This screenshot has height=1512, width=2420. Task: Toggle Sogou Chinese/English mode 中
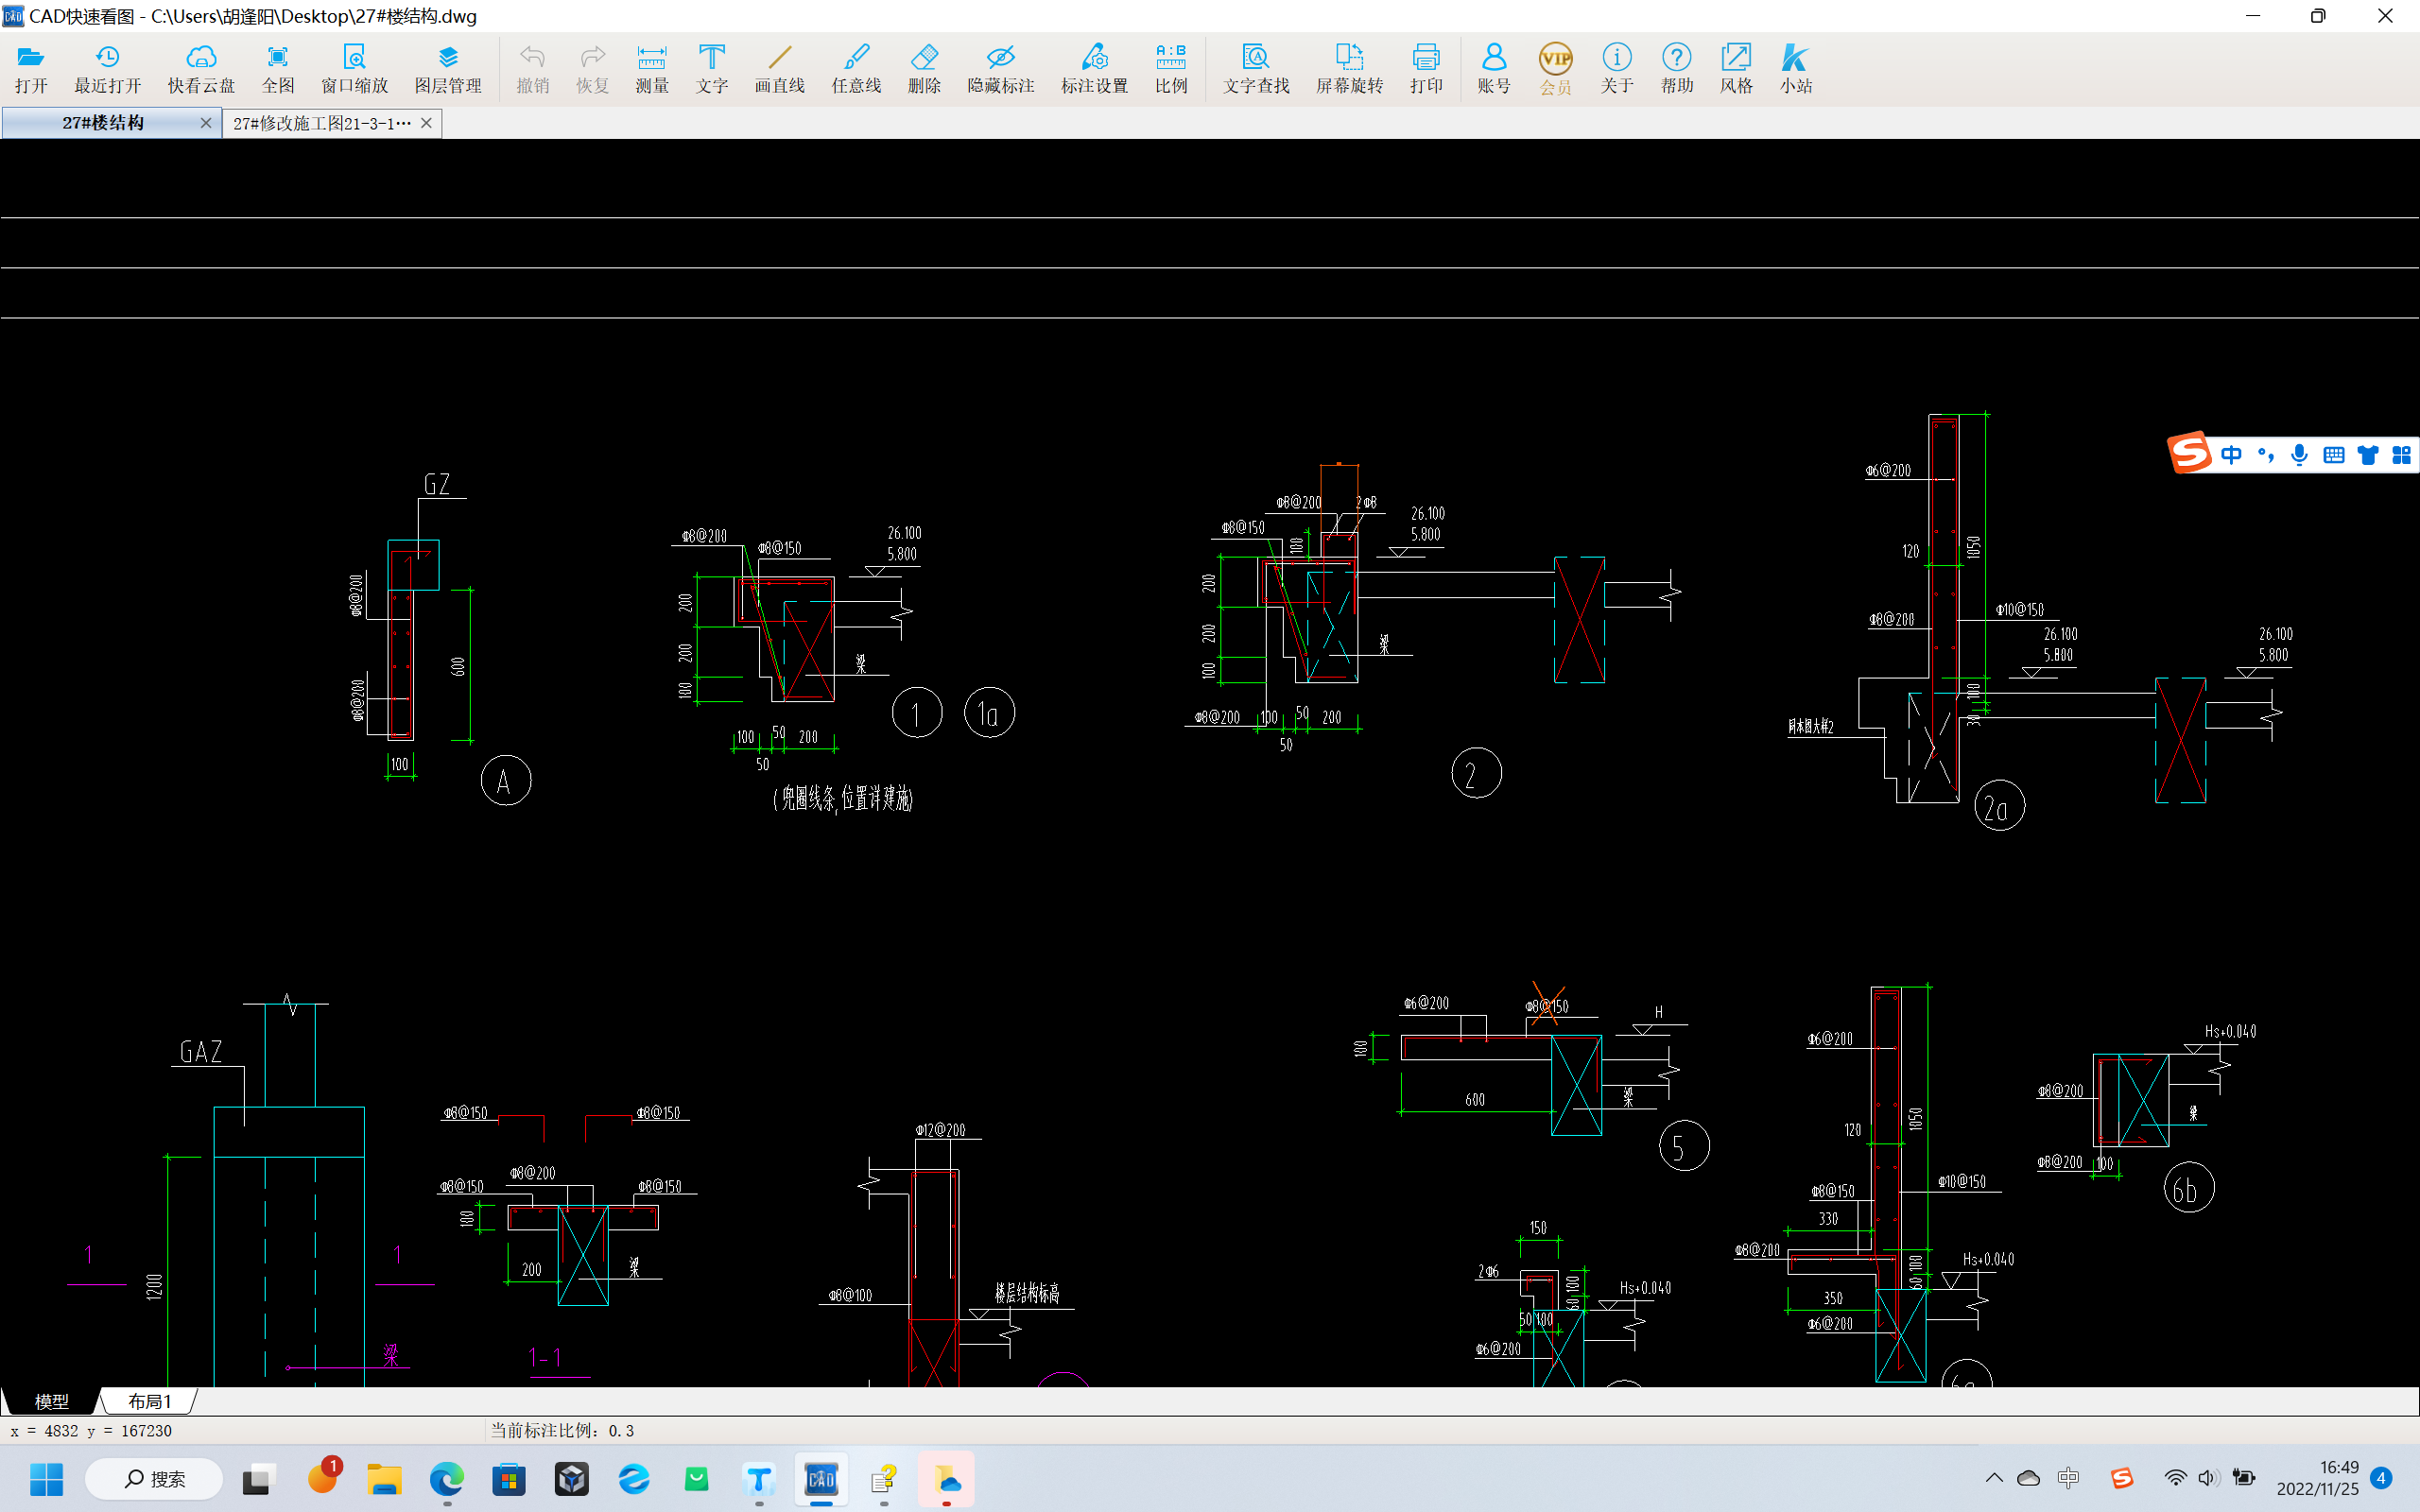pyautogui.click(x=2231, y=455)
